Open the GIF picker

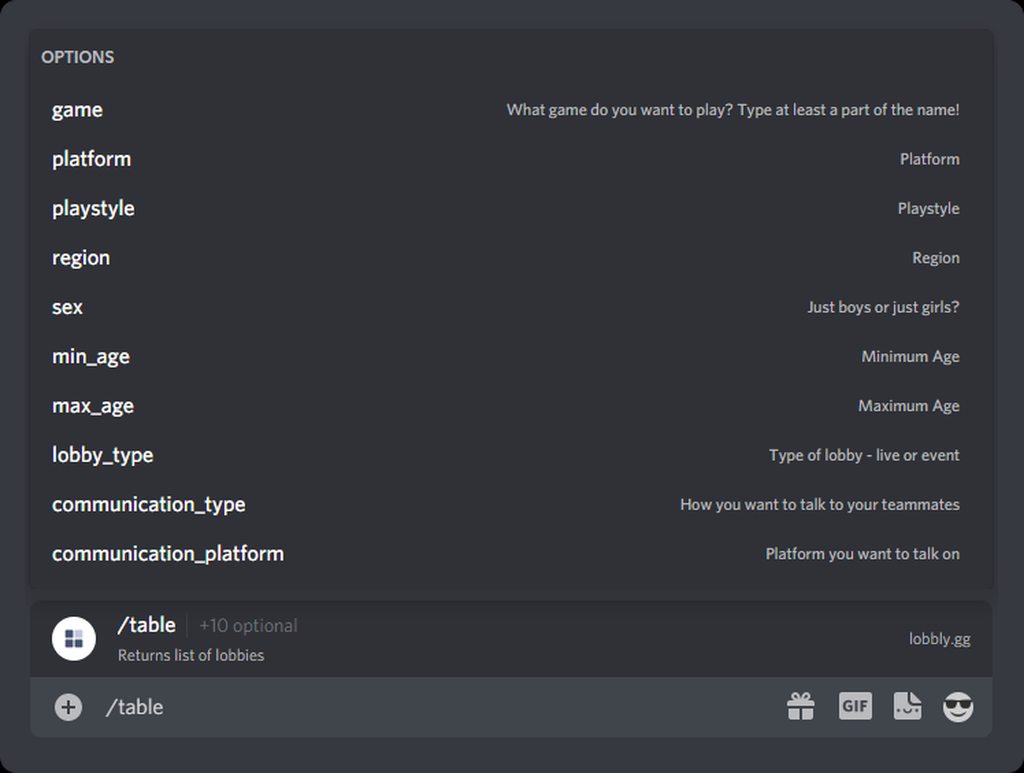click(x=855, y=706)
